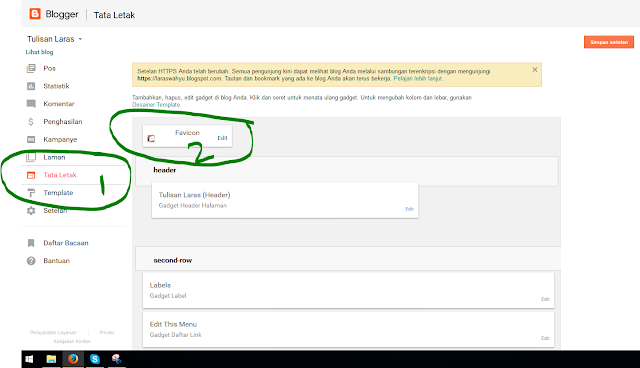Click the Simpan setelan button
Image resolution: width=640 pixels, height=368 pixels.
(609, 42)
